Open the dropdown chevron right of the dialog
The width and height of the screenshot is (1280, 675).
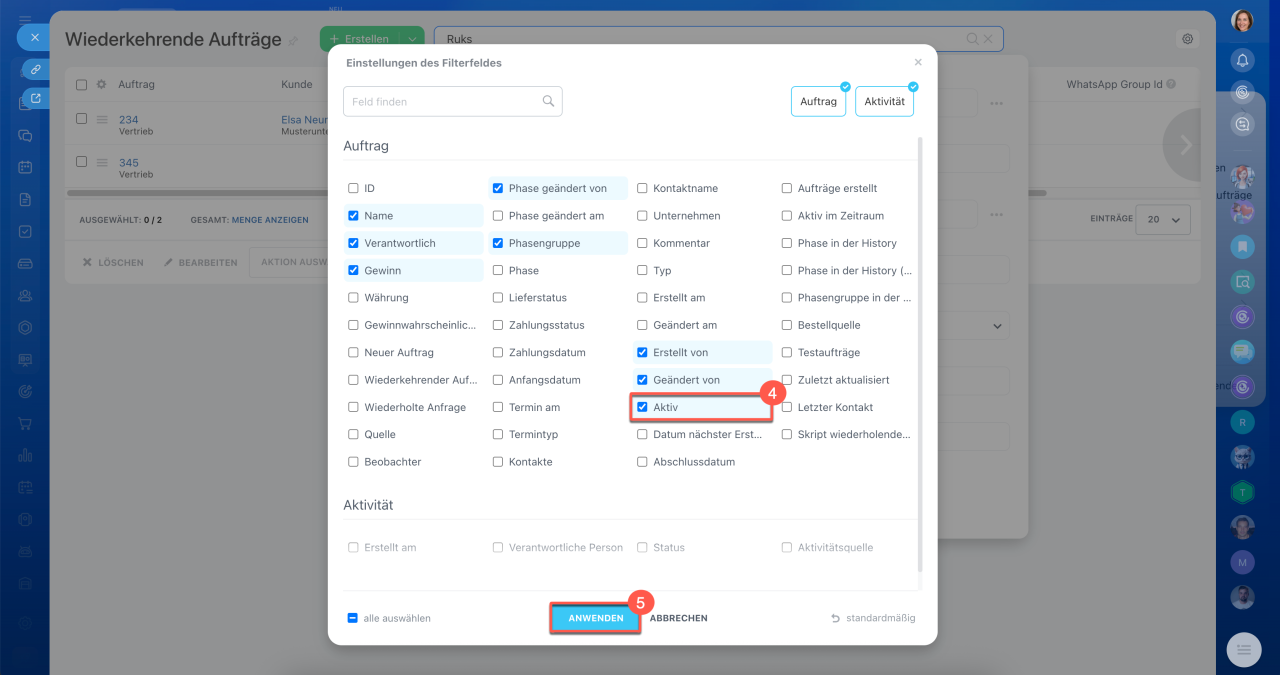click(997, 326)
